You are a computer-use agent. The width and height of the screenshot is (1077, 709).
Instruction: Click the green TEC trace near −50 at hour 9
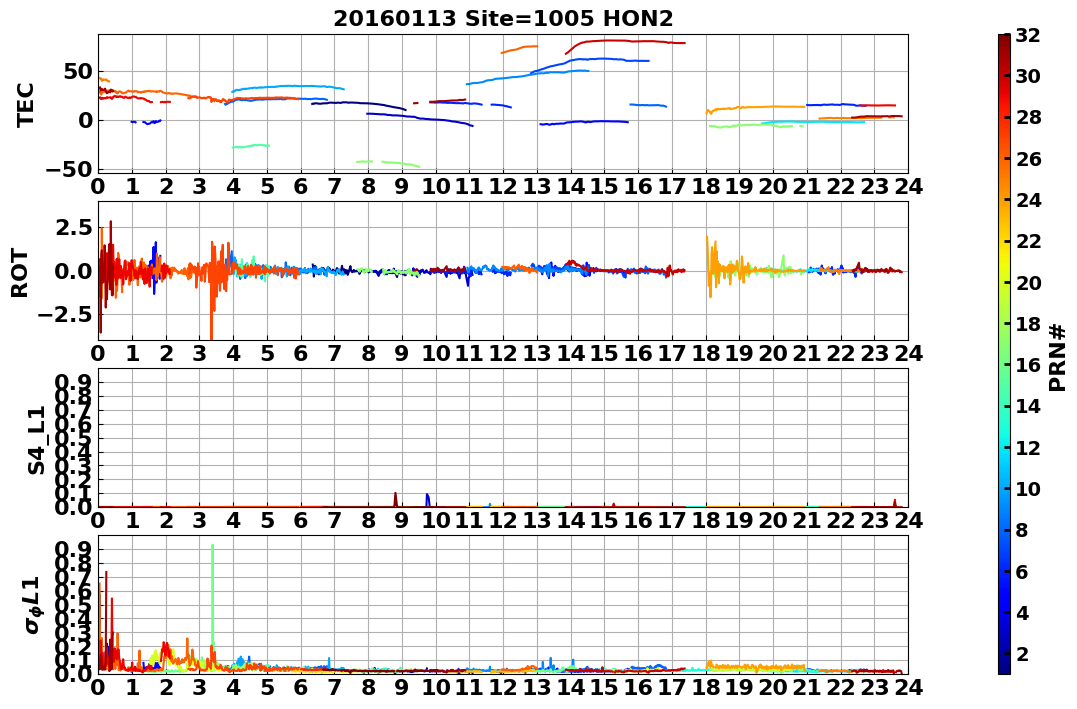pos(388,163)
